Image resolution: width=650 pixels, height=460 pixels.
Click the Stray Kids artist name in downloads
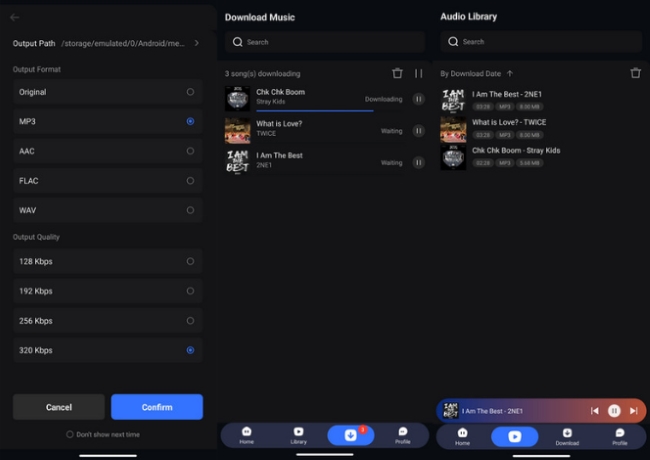point(270,102)
